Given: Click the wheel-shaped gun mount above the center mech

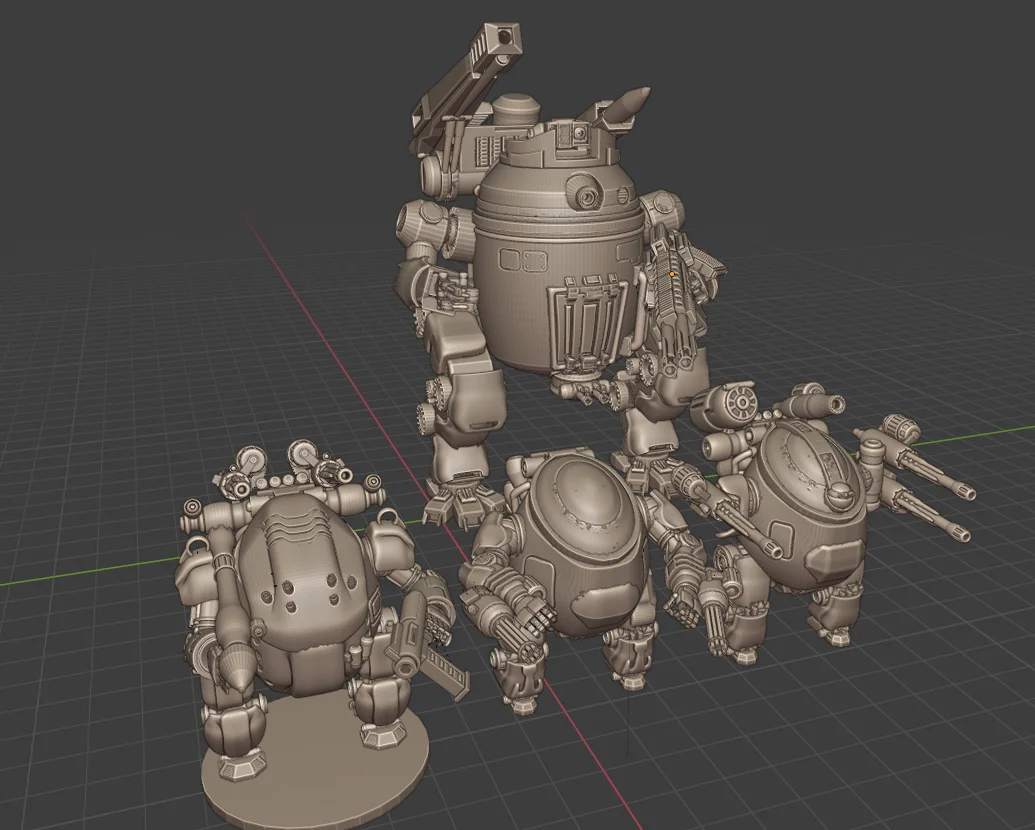Looking at the screenshot, I should (x=740, y=403).
